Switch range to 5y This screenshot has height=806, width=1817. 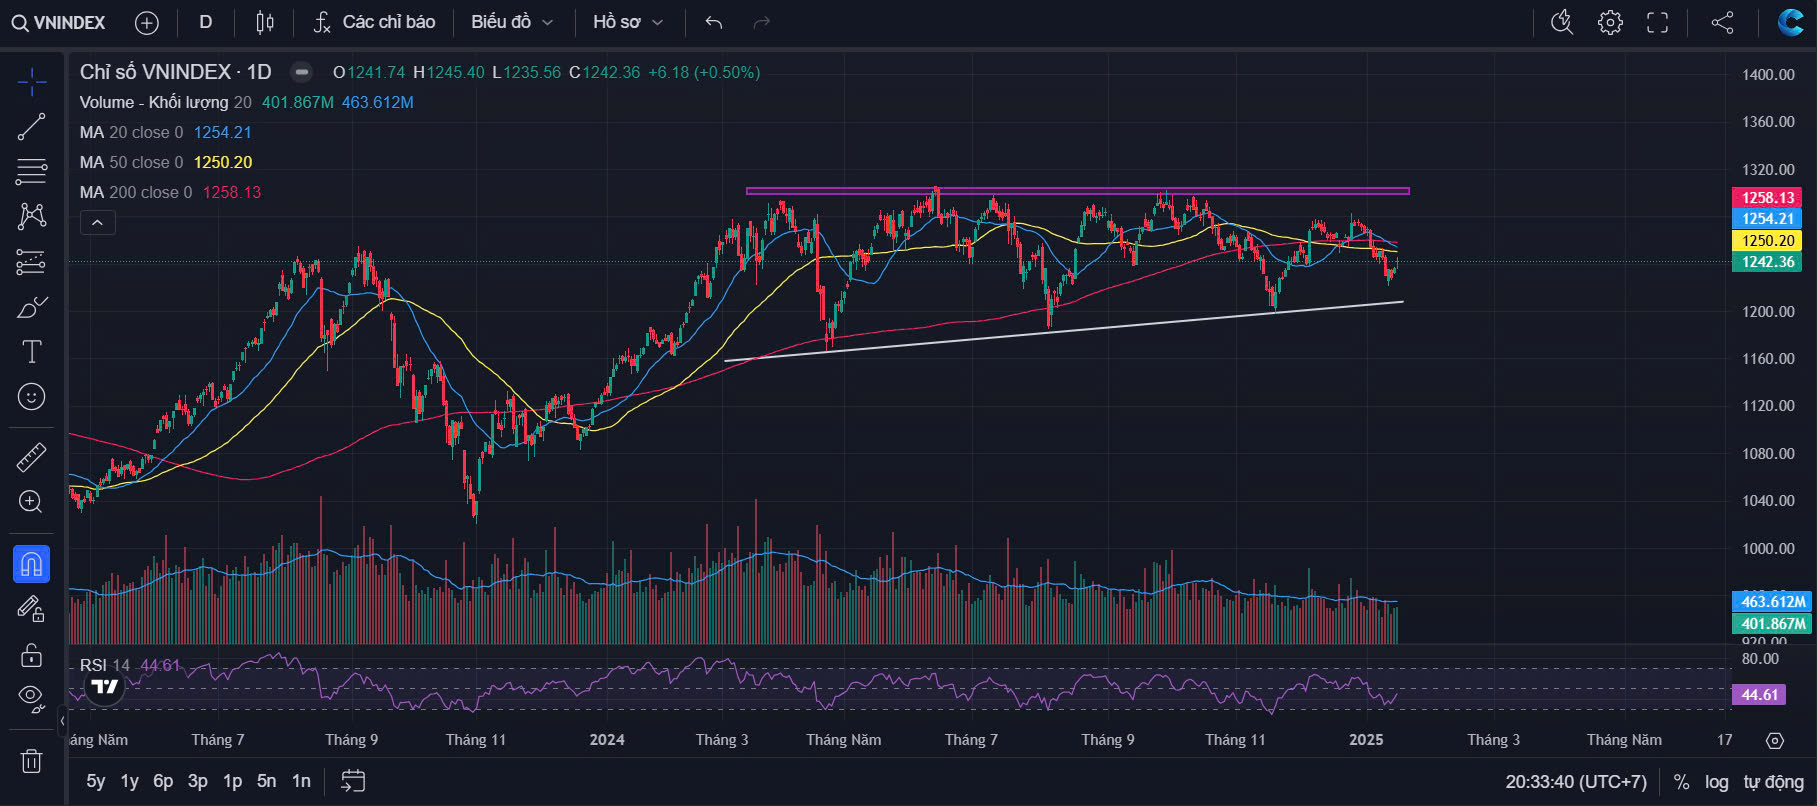point(95,781)
